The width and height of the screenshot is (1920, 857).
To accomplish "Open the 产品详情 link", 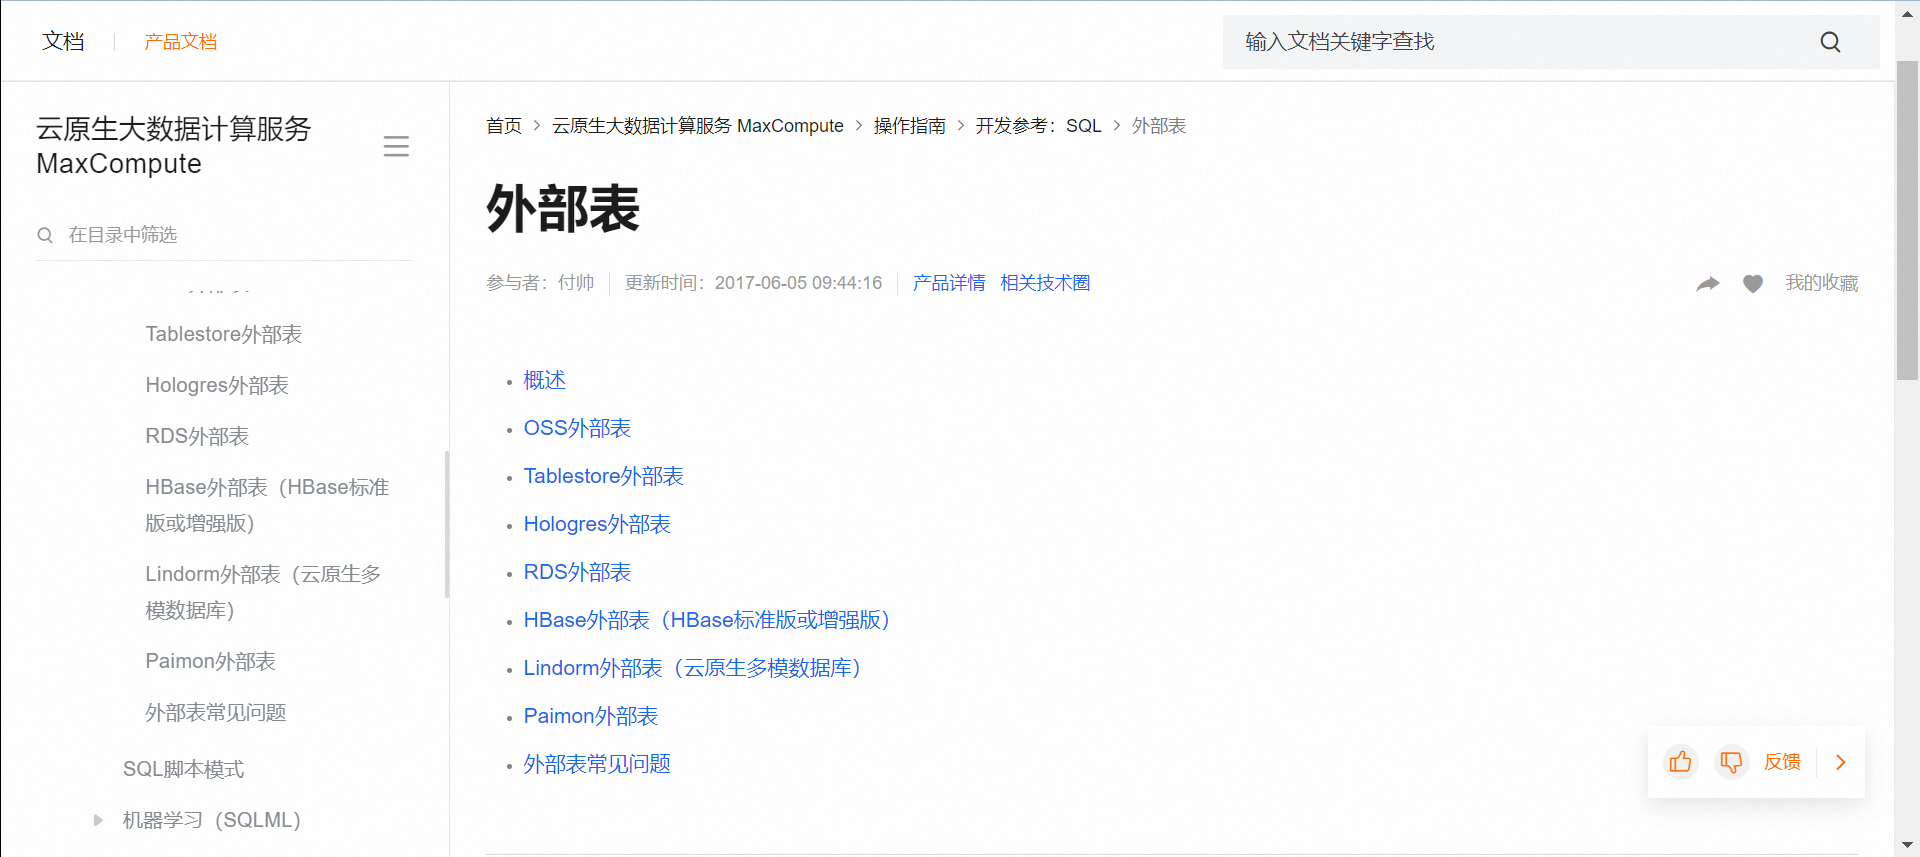I will pyautogui.click(x=949, y=283).
